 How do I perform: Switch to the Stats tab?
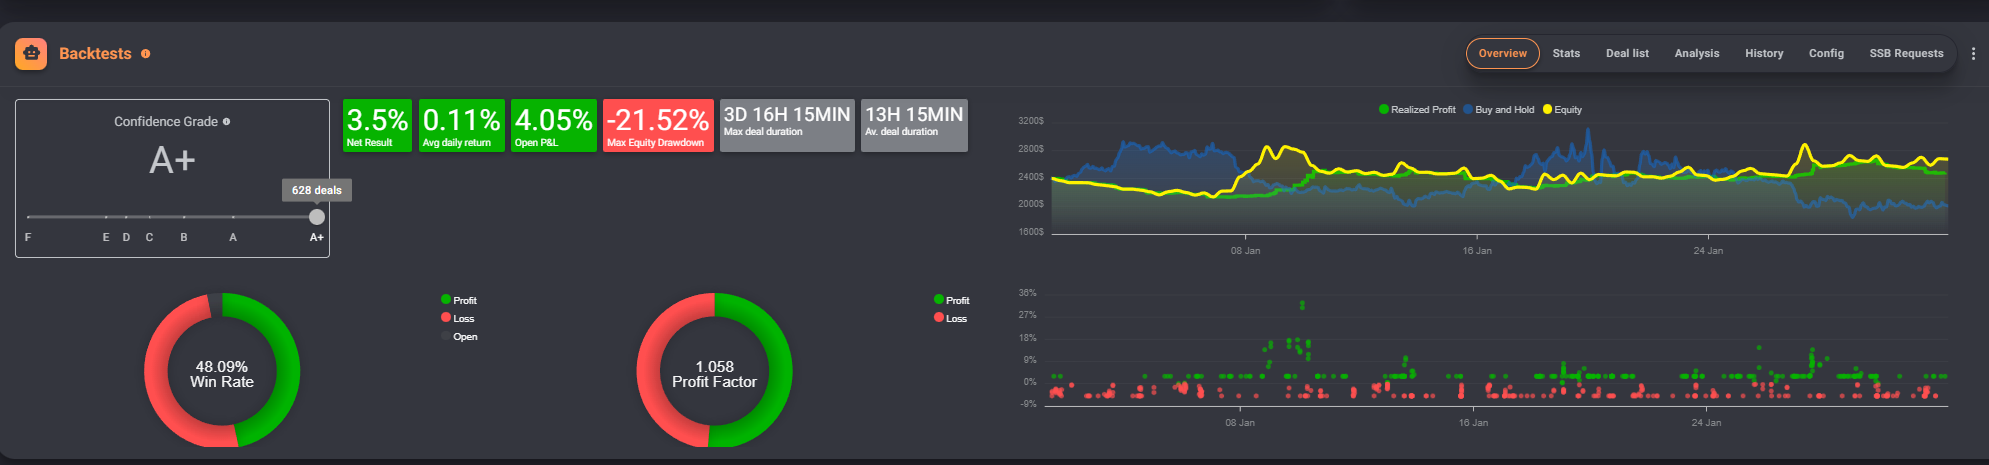[x=1566, y=54]
